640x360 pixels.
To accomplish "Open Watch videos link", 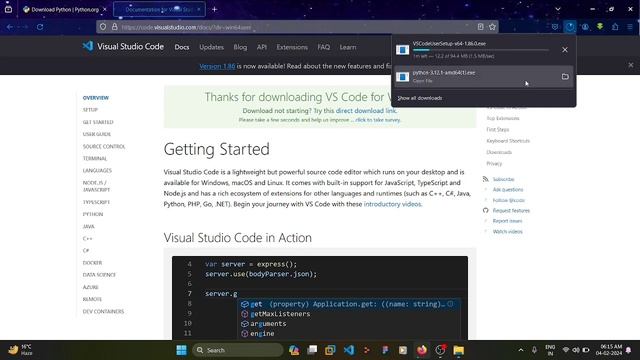I will coord(507,231).
